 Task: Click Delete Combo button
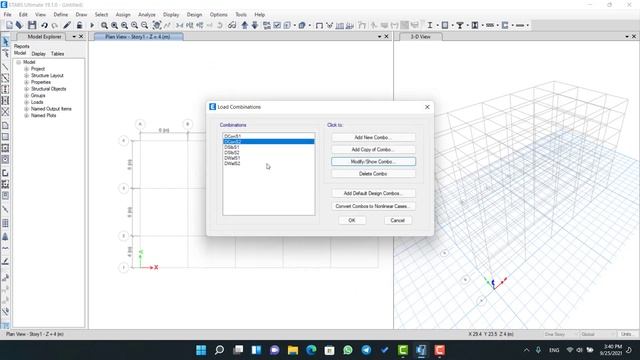tap(373, 174)
